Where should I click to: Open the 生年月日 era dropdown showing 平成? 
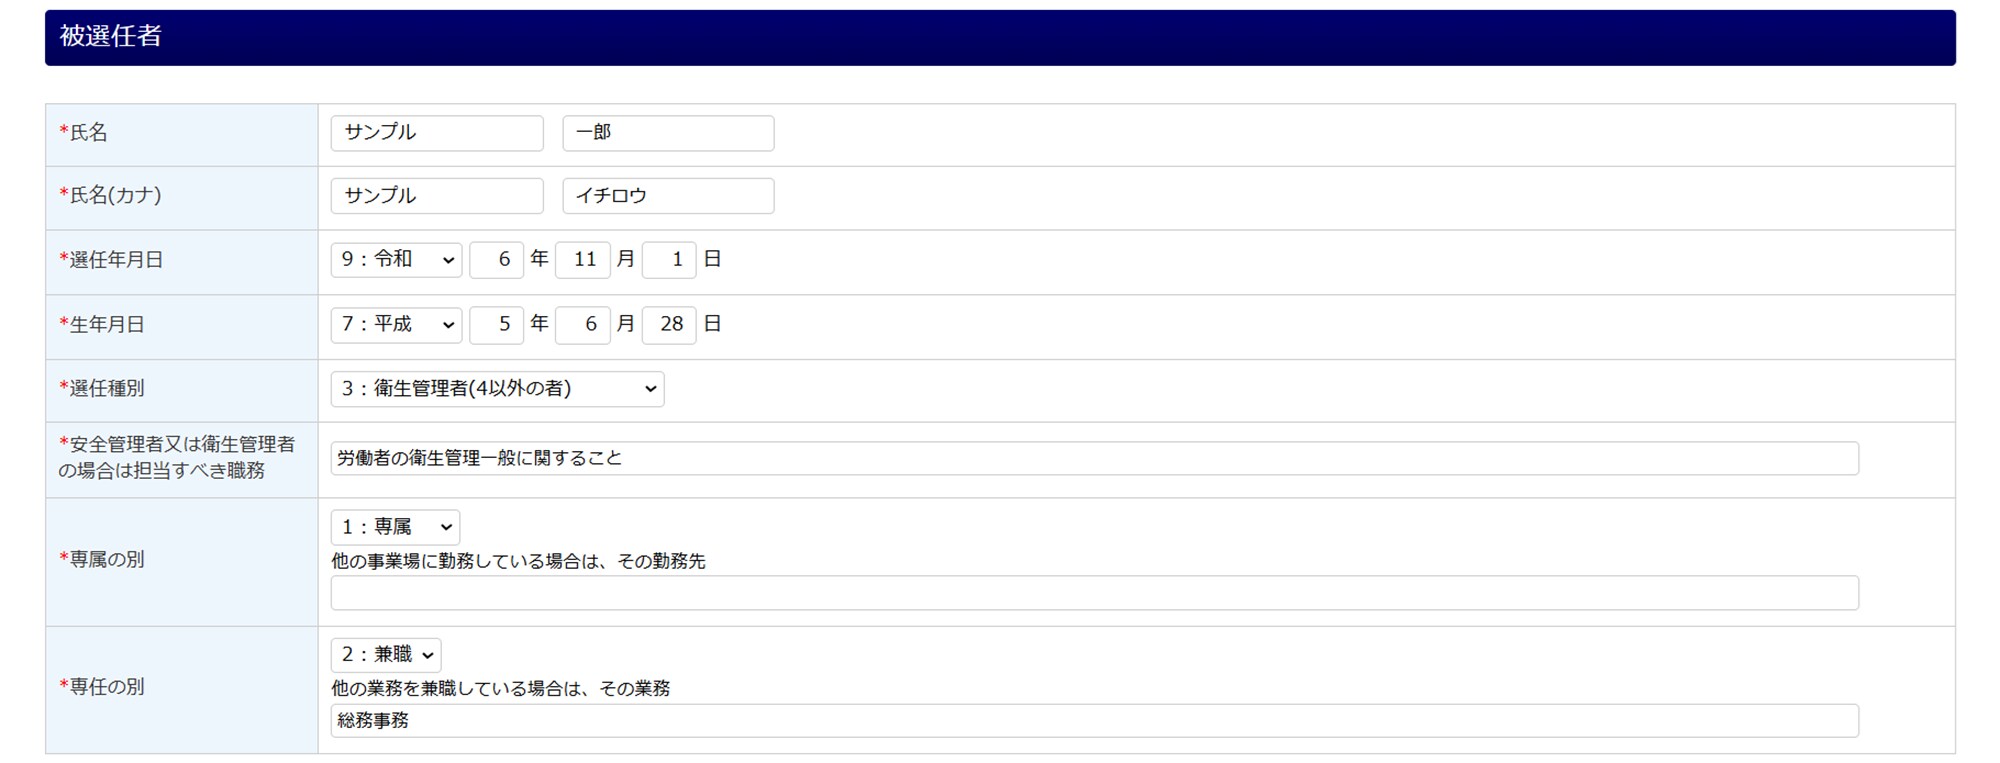396,325
